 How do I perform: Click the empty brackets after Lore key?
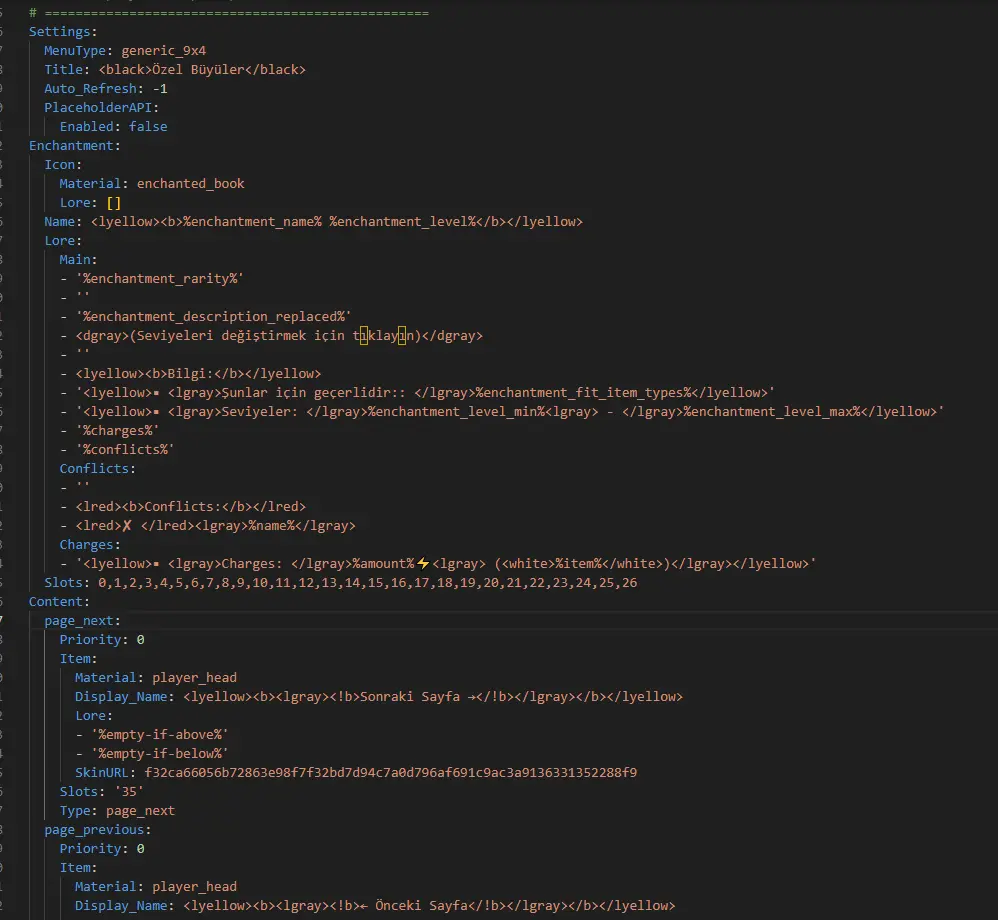click(113, 202)
